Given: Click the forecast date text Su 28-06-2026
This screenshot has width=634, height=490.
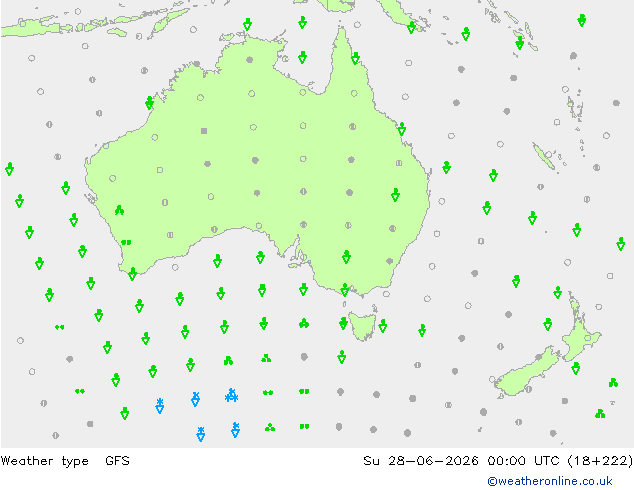Looking at the screenshot, I should click(x=421, y=461).
